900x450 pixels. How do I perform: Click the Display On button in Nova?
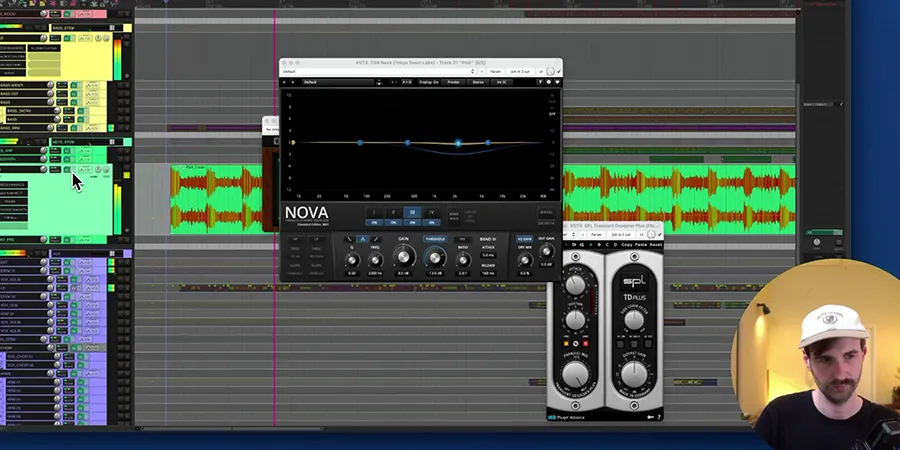point(429,82)
